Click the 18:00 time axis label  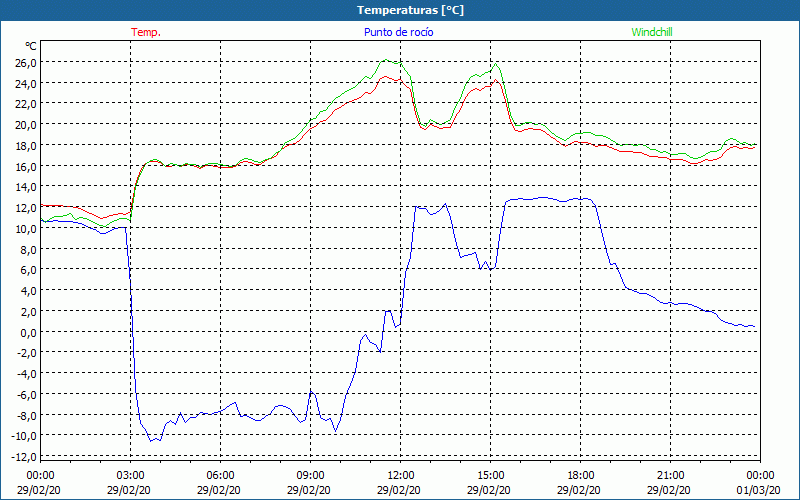tap(581, 476)
